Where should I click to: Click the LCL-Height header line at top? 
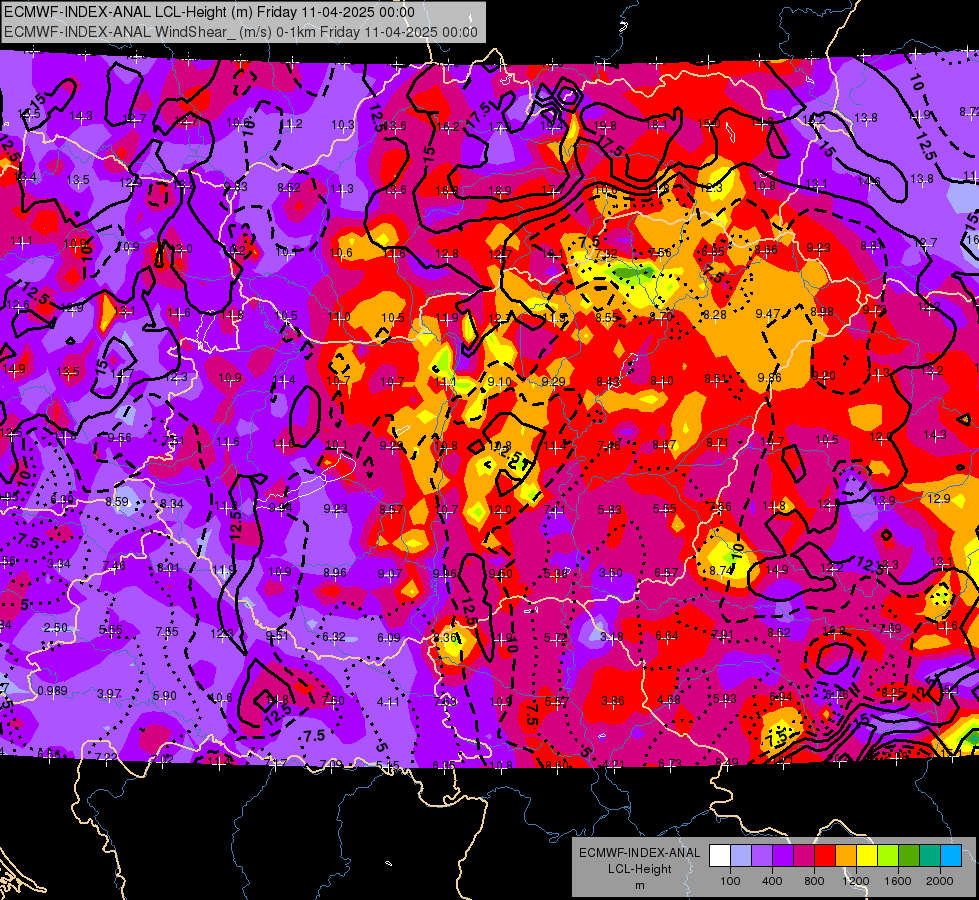(x=209, y=12)
